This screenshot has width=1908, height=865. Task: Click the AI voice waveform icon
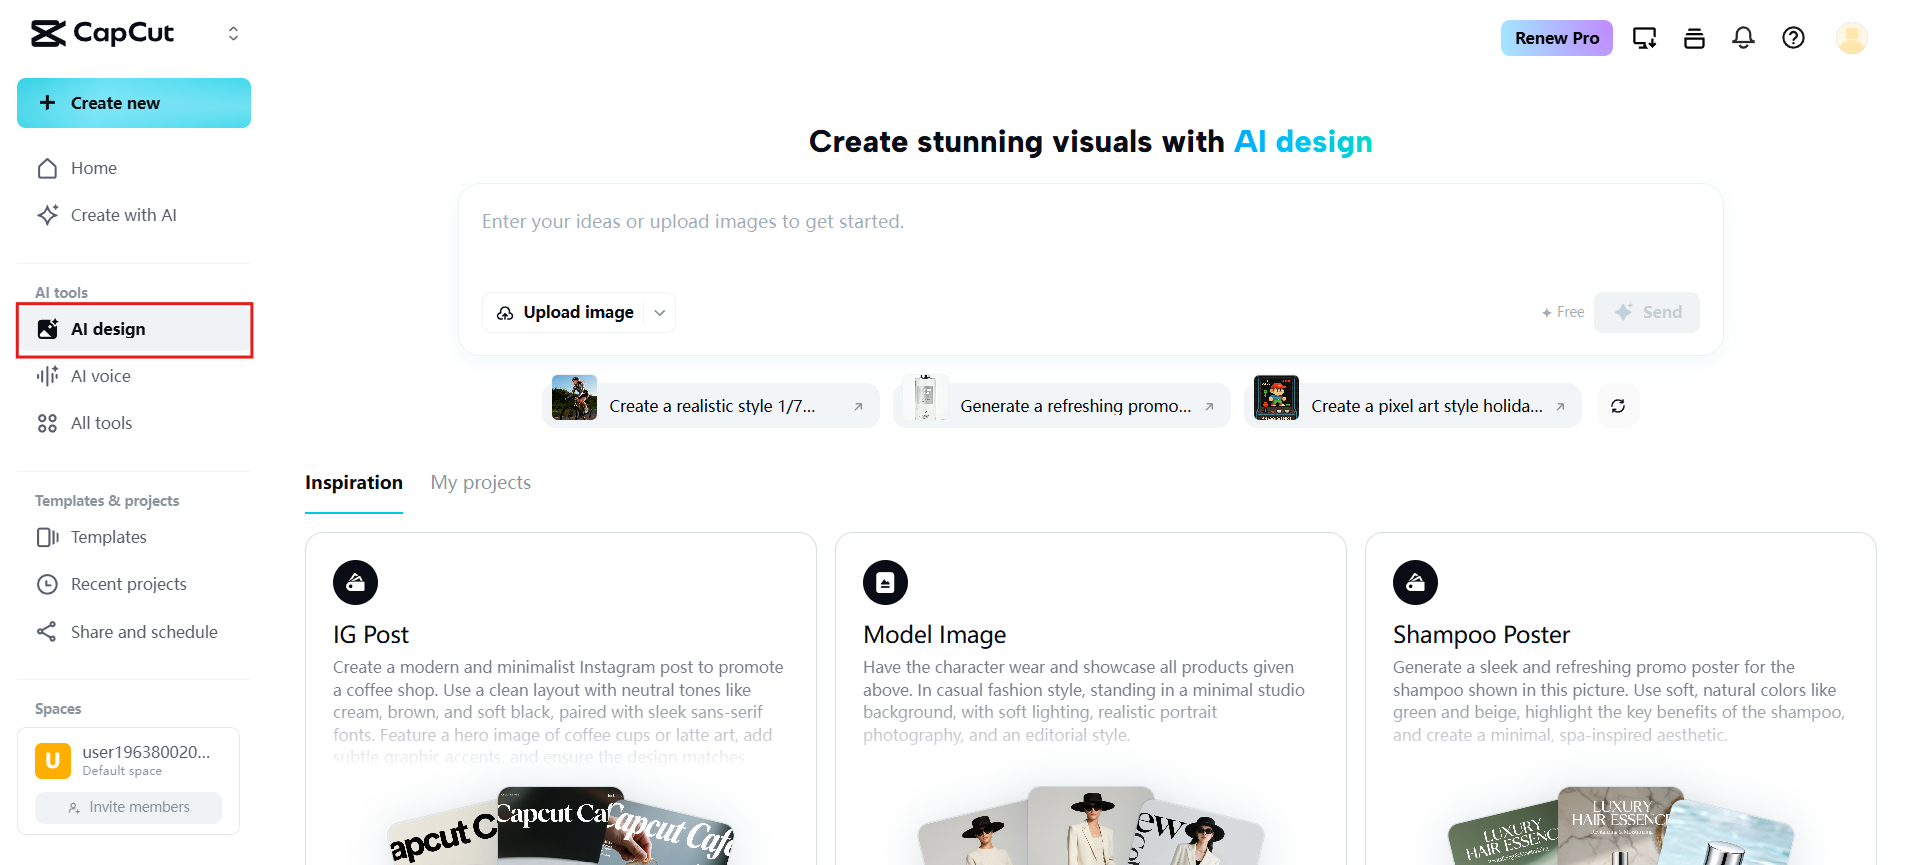tap(47, 376)
